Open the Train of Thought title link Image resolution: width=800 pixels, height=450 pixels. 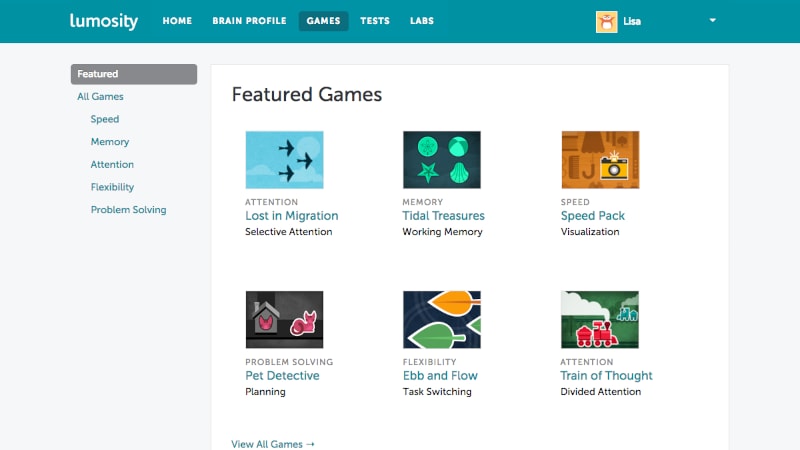[x=606, y=376]
